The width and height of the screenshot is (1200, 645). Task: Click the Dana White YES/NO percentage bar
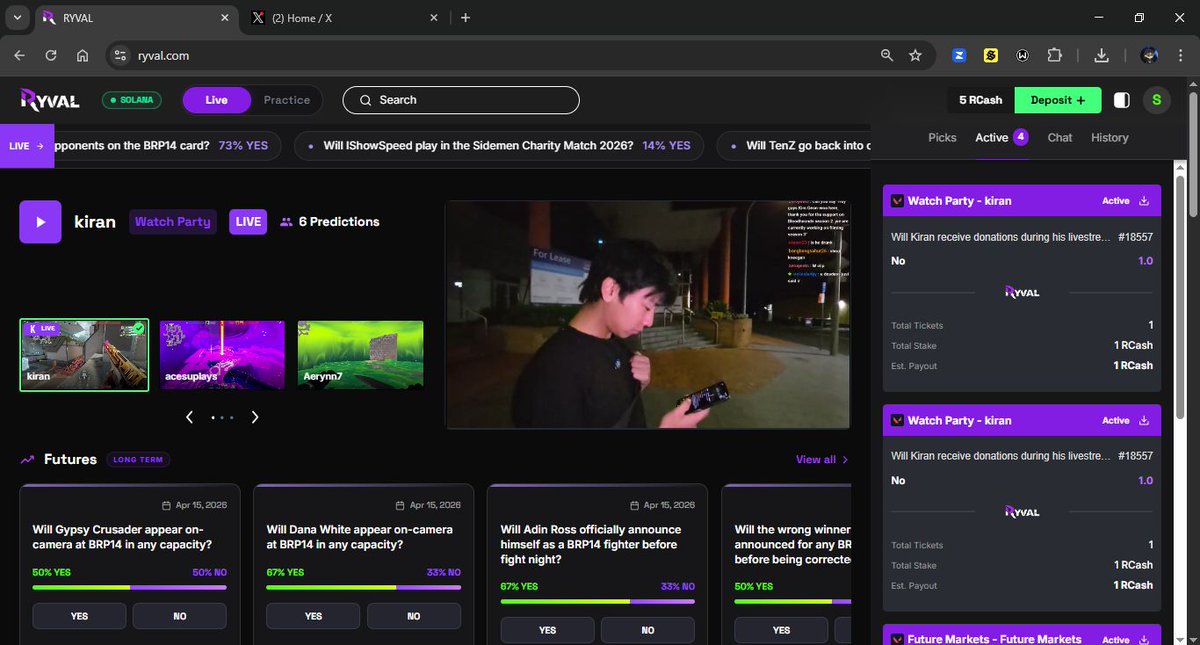click(364, 587)
